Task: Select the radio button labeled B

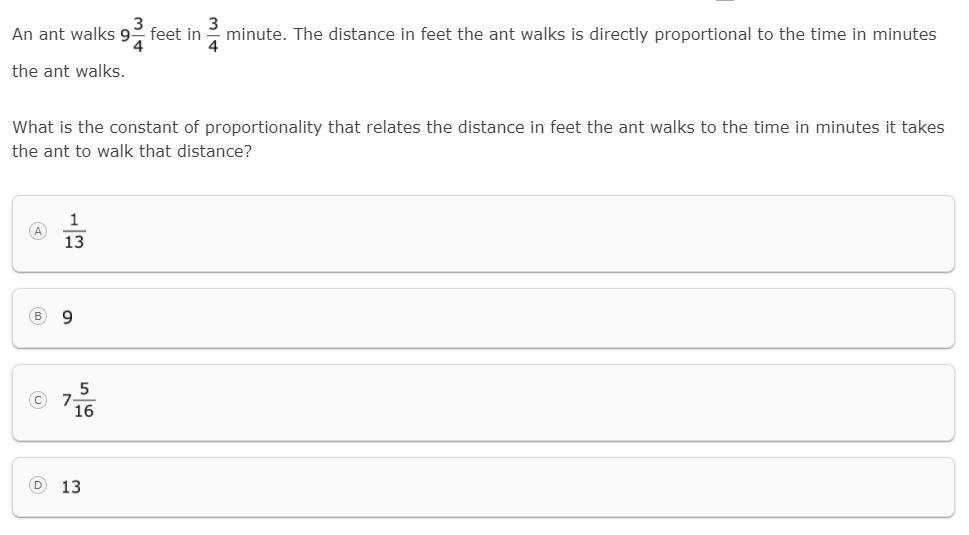Action: [38, 316]
